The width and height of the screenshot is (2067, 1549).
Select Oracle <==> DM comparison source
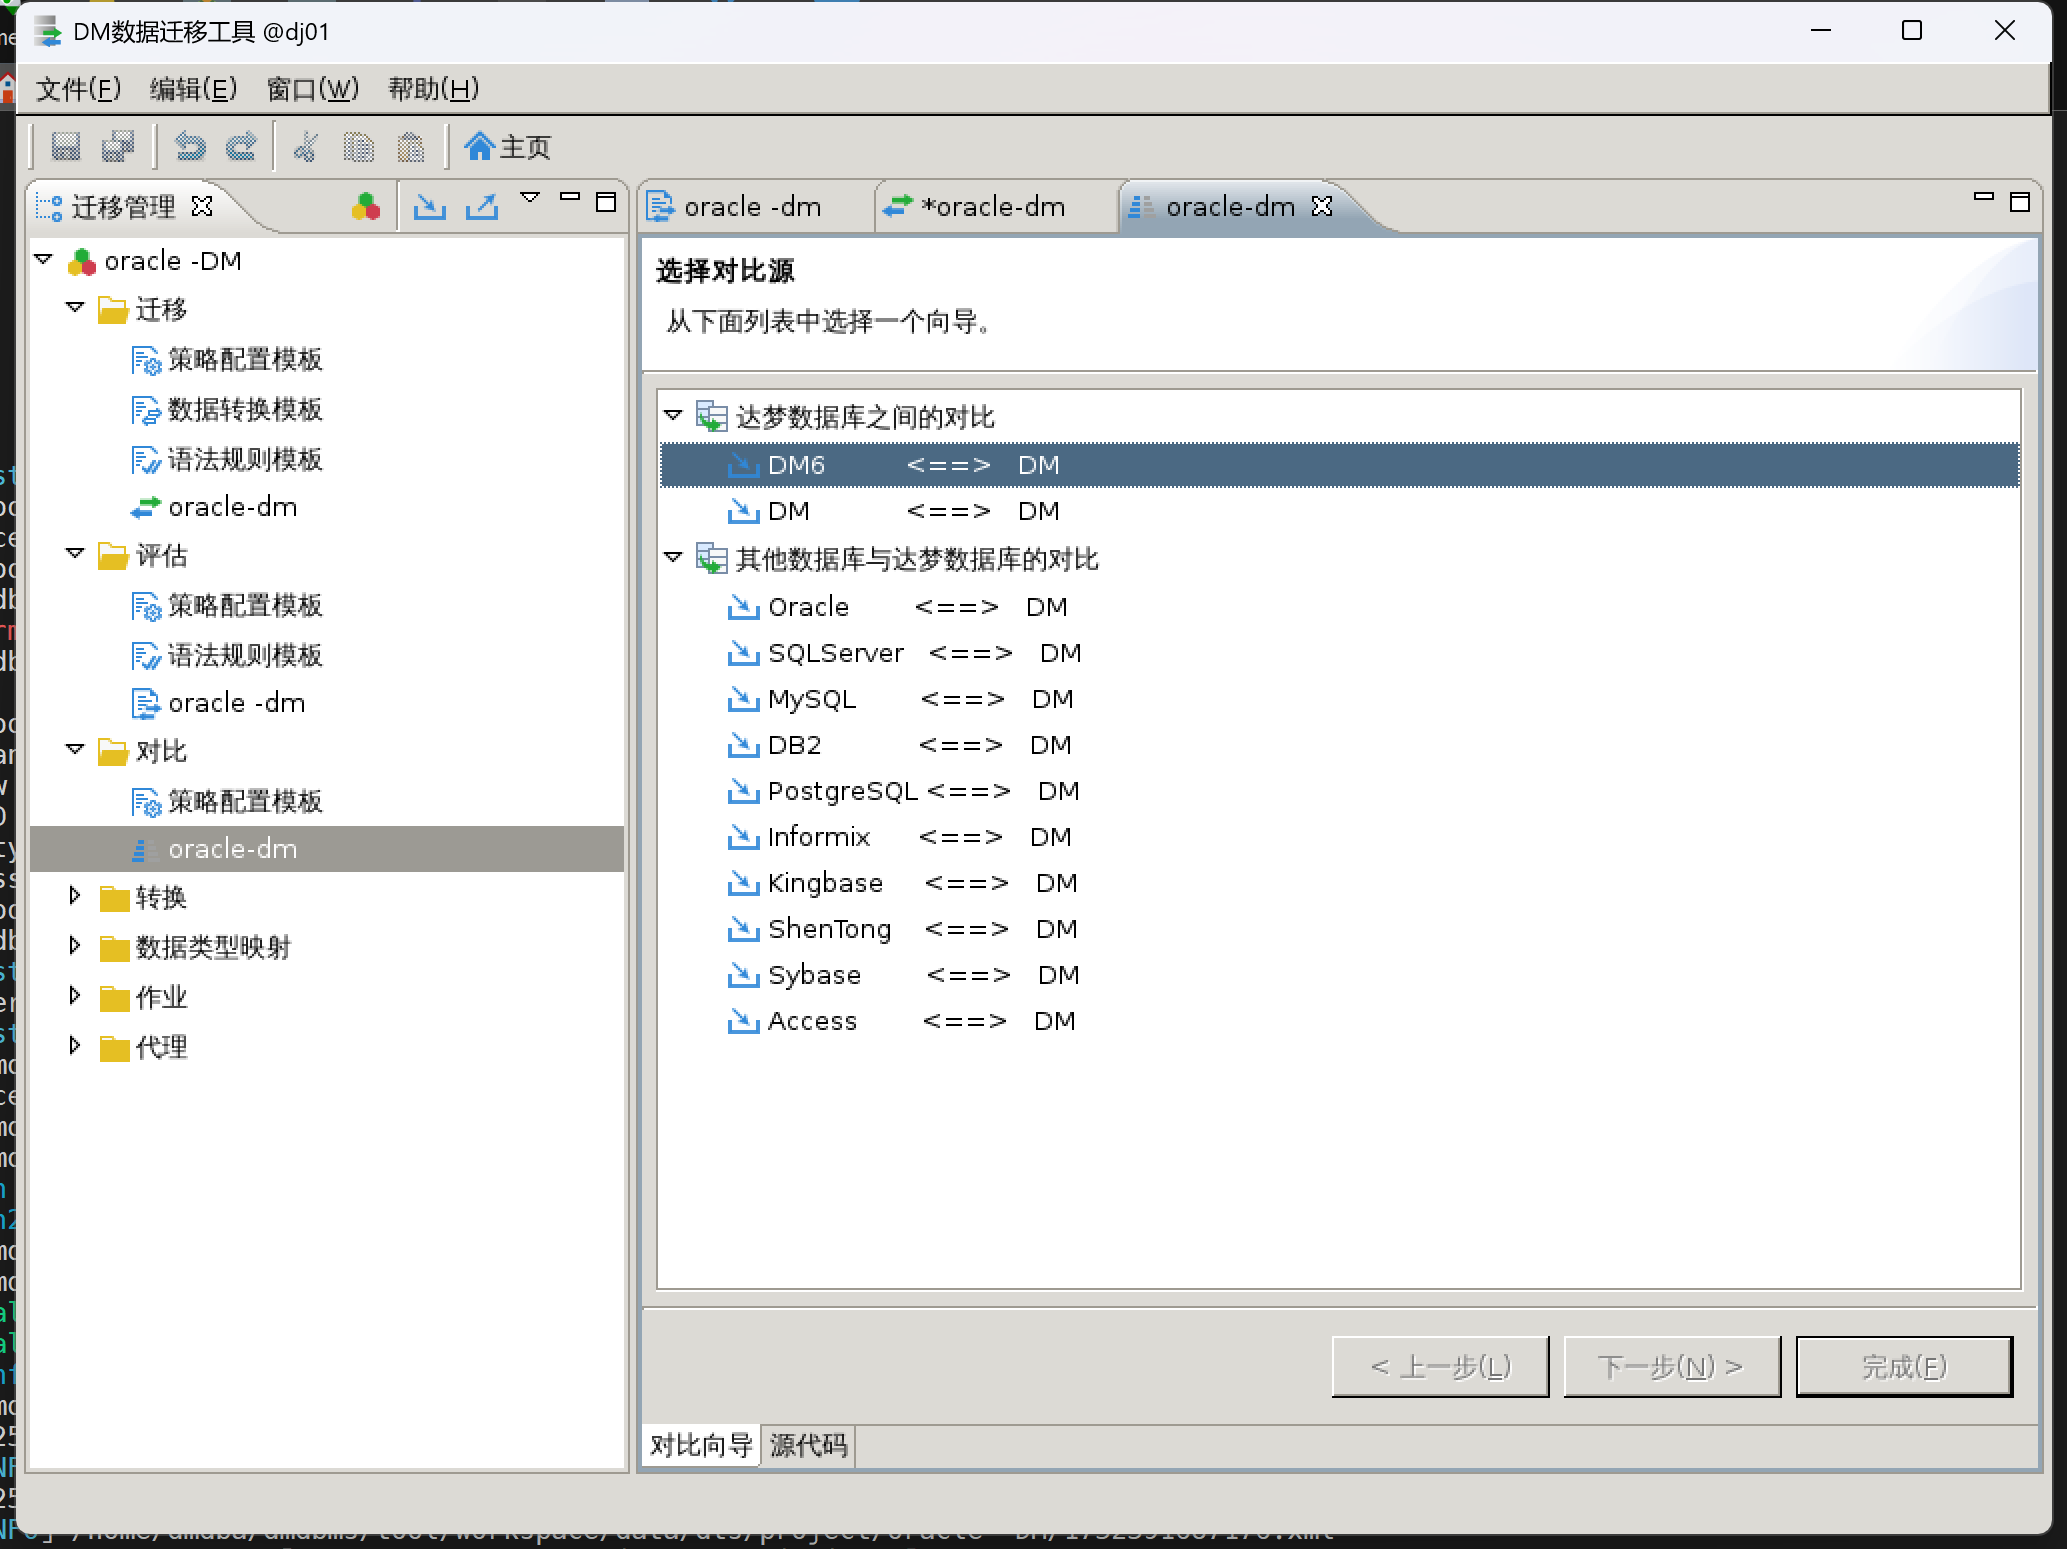tap(808, 607)
